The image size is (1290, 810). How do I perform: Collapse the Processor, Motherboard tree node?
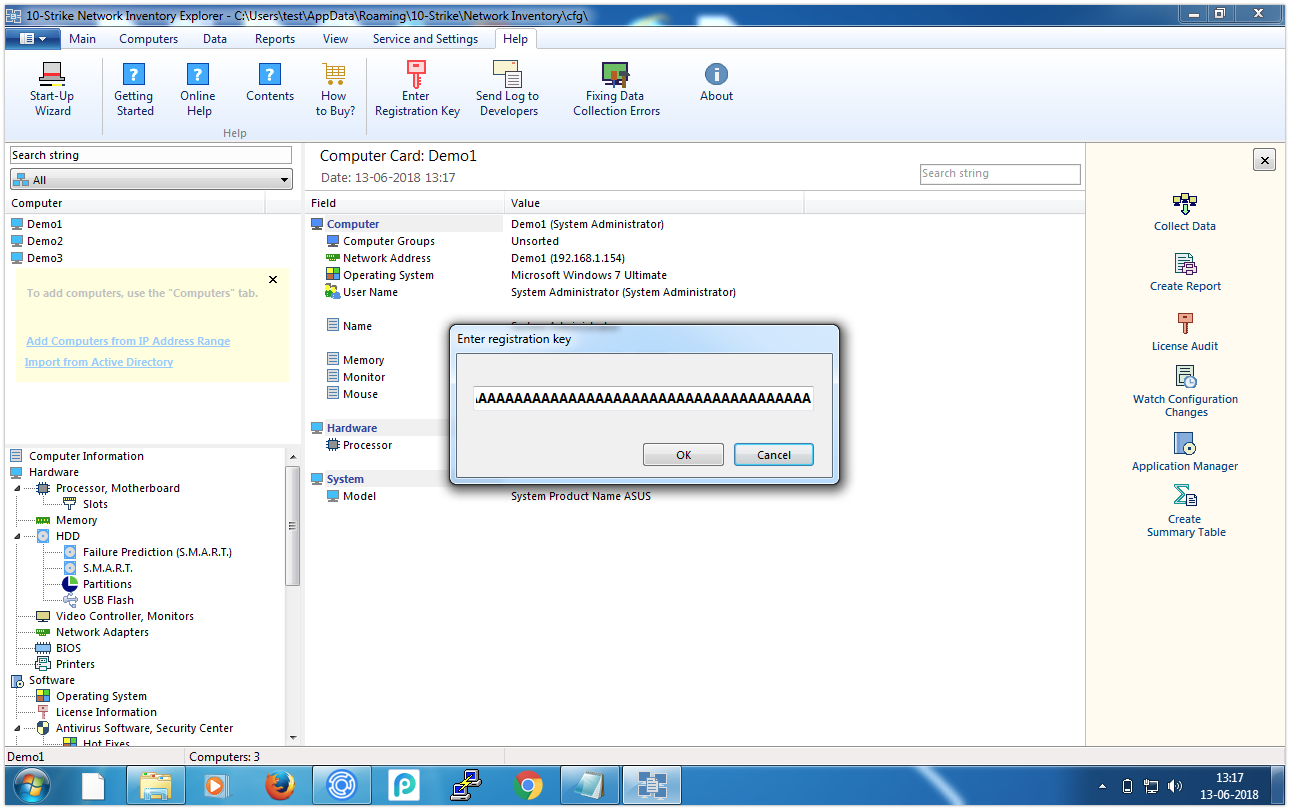pyautogui.click(x=17, y=488)
